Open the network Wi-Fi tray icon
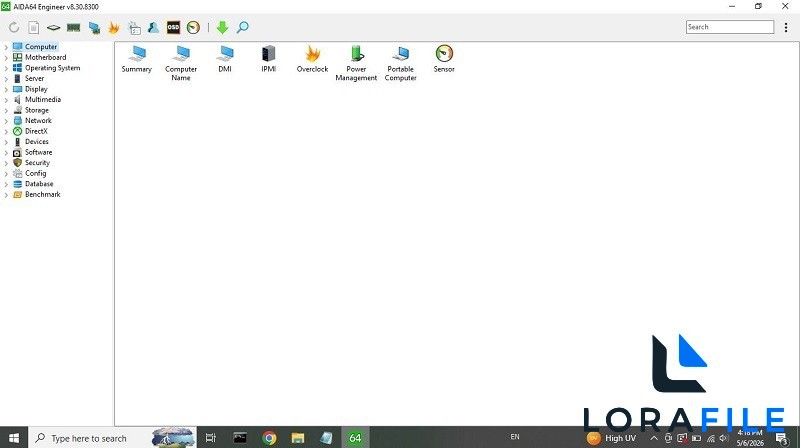Viewport: 800px width, 448px height. pos(711,438)
